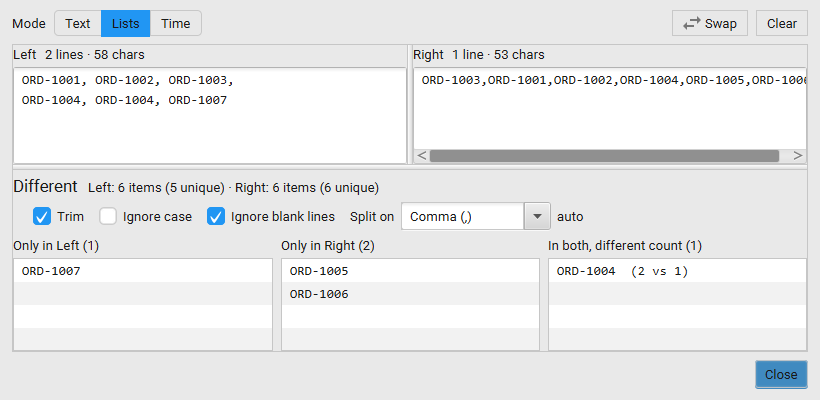Click the Different result status label
The width and height of the screenshot is (820, 400).
(x=45, y=186)
